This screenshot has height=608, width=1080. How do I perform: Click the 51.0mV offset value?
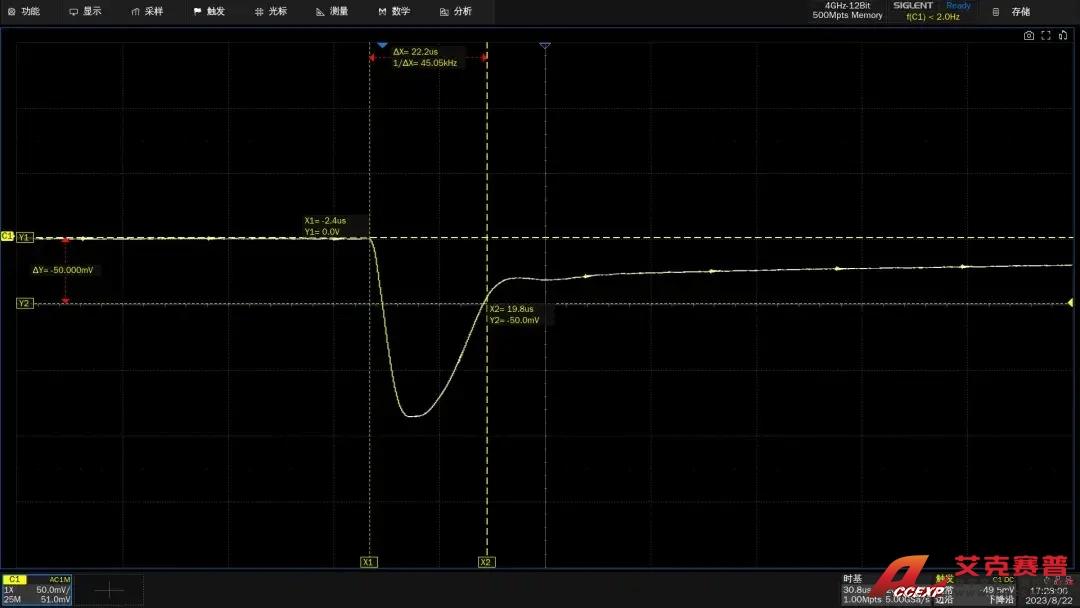[x=55, y=599]
